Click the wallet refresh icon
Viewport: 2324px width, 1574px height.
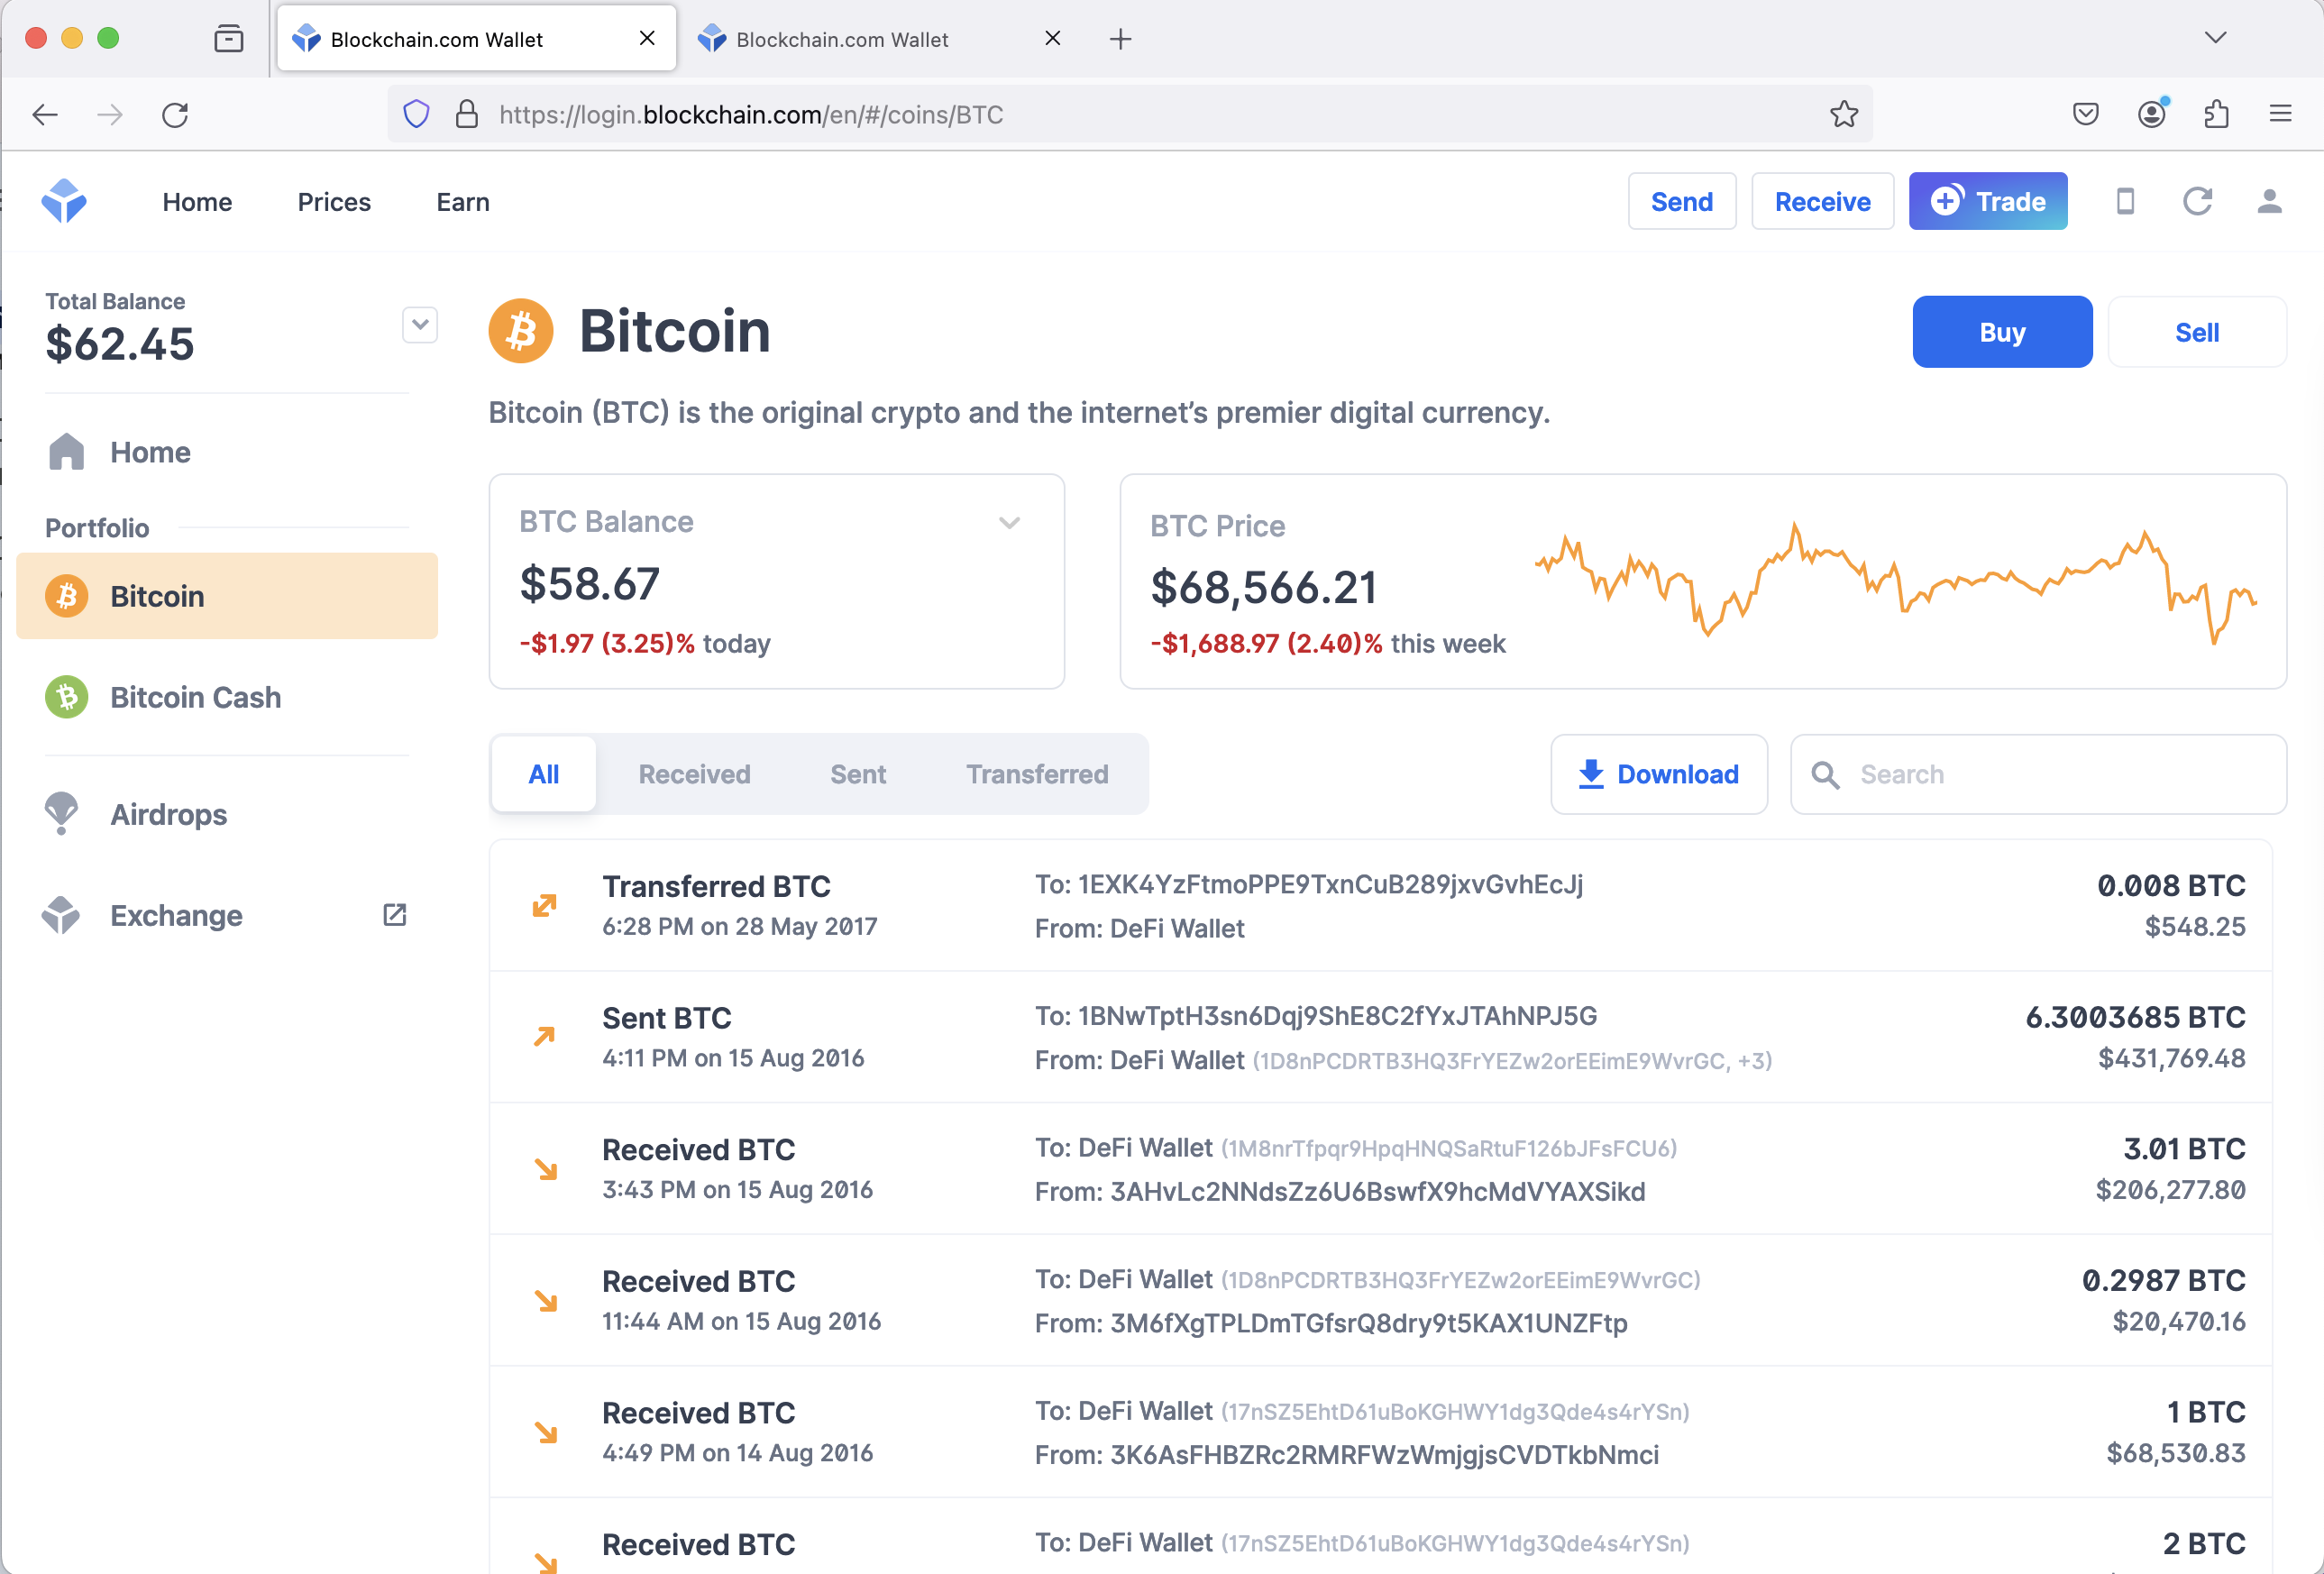pyautogui.click(x=2197, y=201)
